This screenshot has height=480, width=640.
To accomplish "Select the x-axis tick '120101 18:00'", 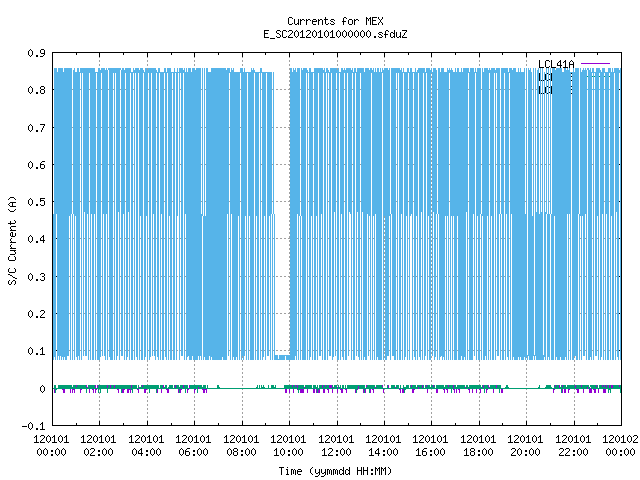I will [x=478, y=446].
